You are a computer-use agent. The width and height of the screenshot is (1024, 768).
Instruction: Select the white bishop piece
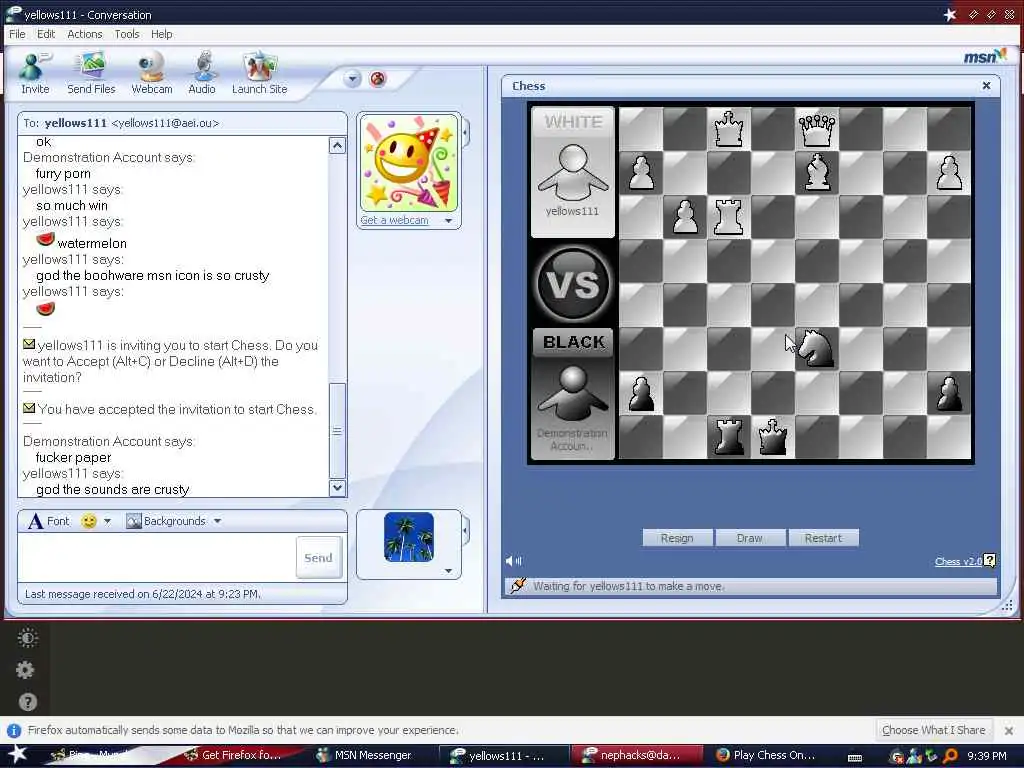pyautogui.click(x=816, y=172)
